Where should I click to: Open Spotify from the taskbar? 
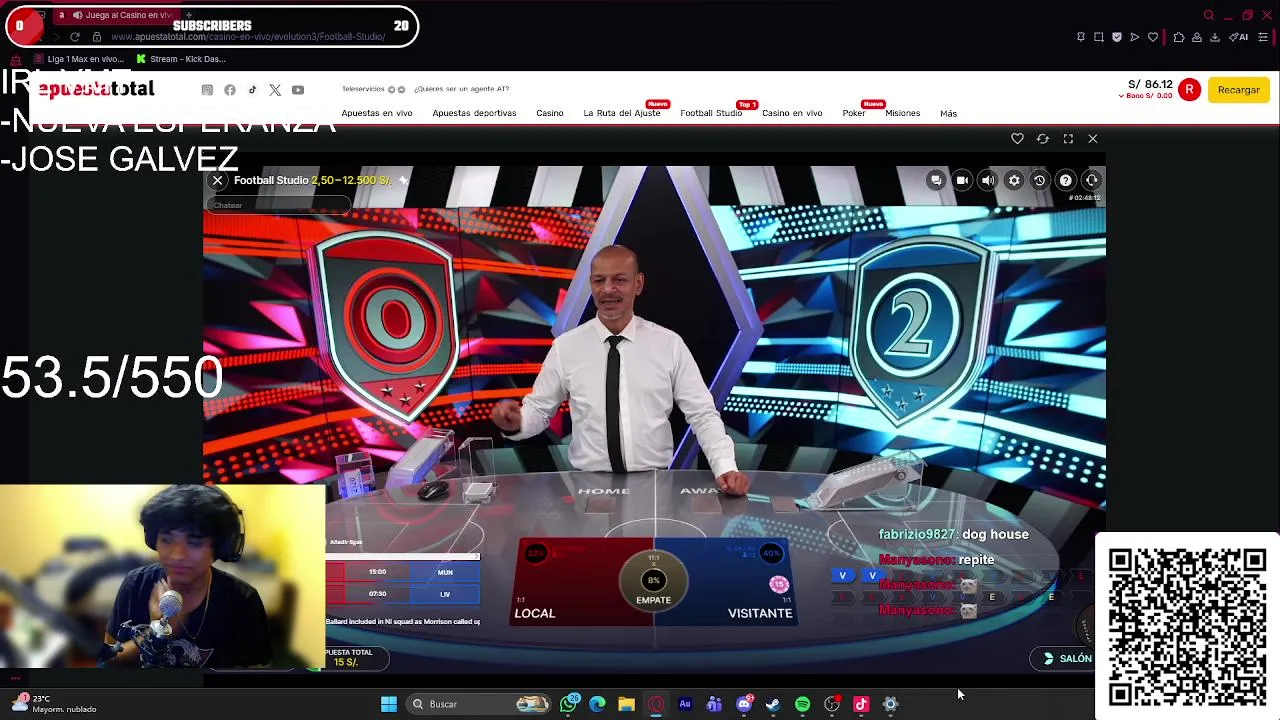pos(802,704)
